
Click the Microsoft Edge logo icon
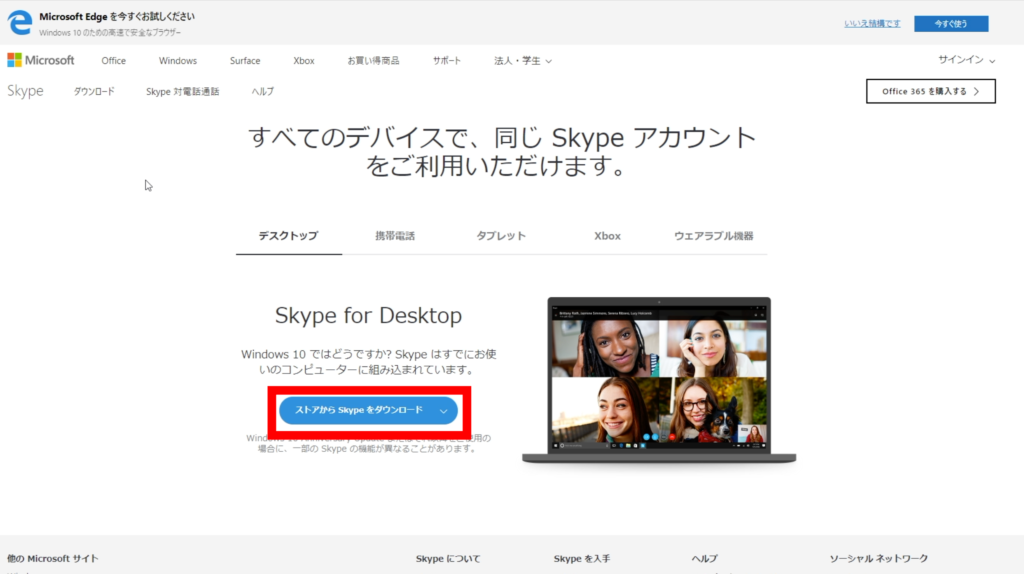pyautogui.click(x=20, y=23)
